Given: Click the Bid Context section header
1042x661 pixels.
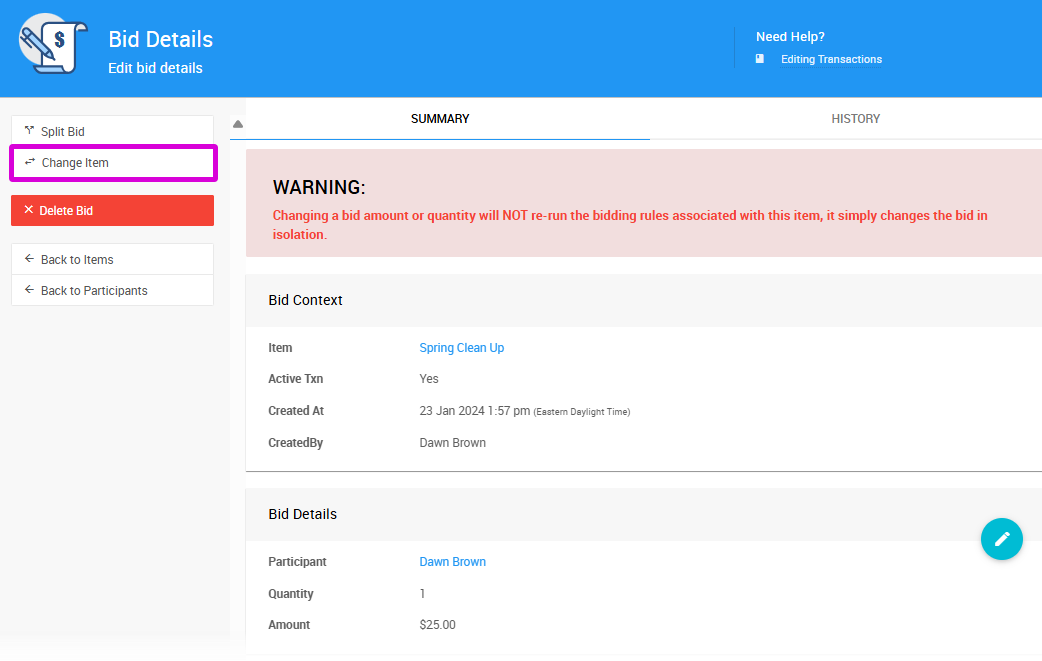Looking at the screenshot, I should pyautogui.click(x=305, y=300).
